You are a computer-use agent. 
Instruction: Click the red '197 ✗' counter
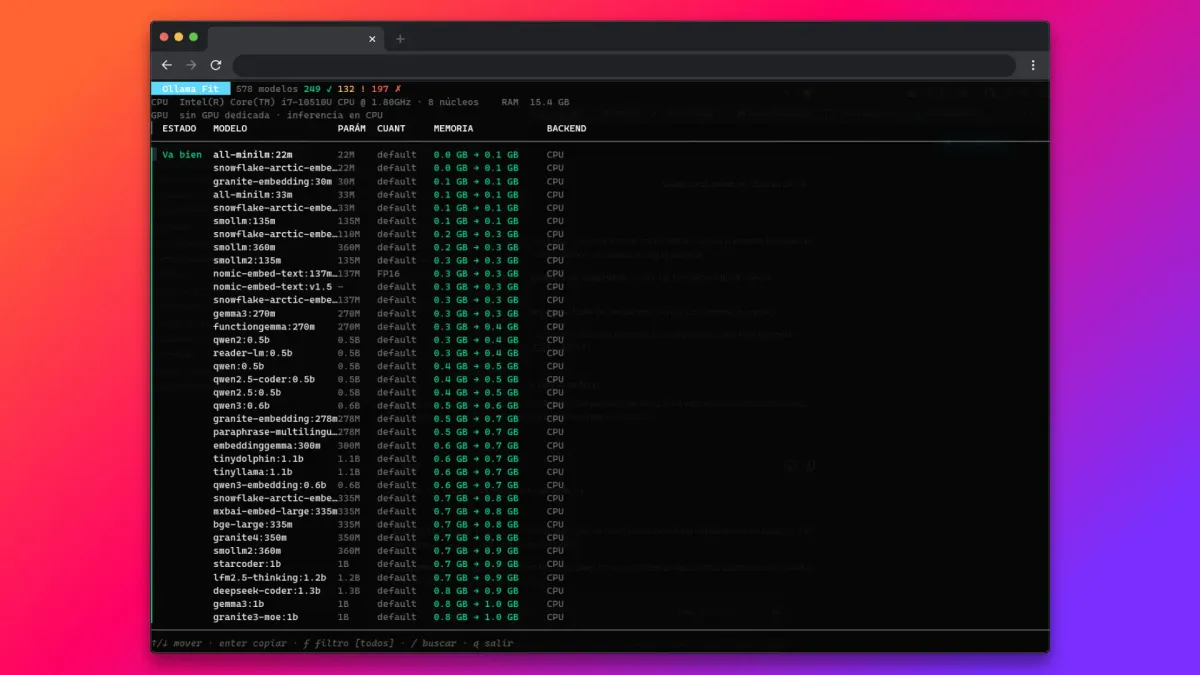[x=387, y=89]
